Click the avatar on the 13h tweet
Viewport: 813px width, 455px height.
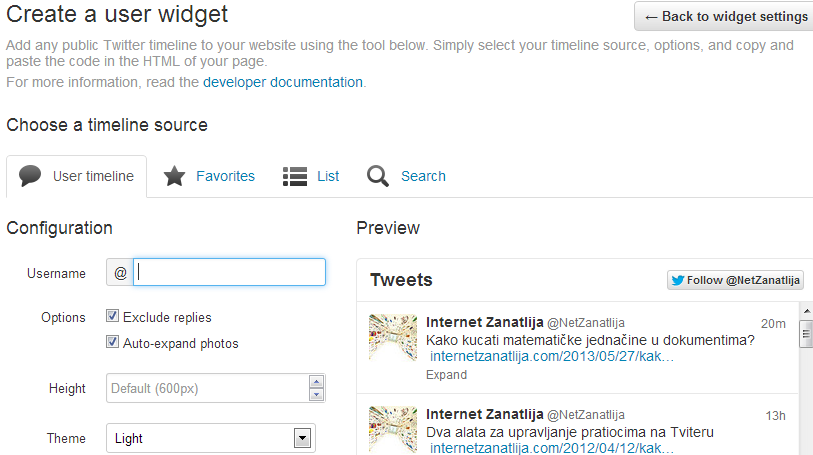click(393, 430)
